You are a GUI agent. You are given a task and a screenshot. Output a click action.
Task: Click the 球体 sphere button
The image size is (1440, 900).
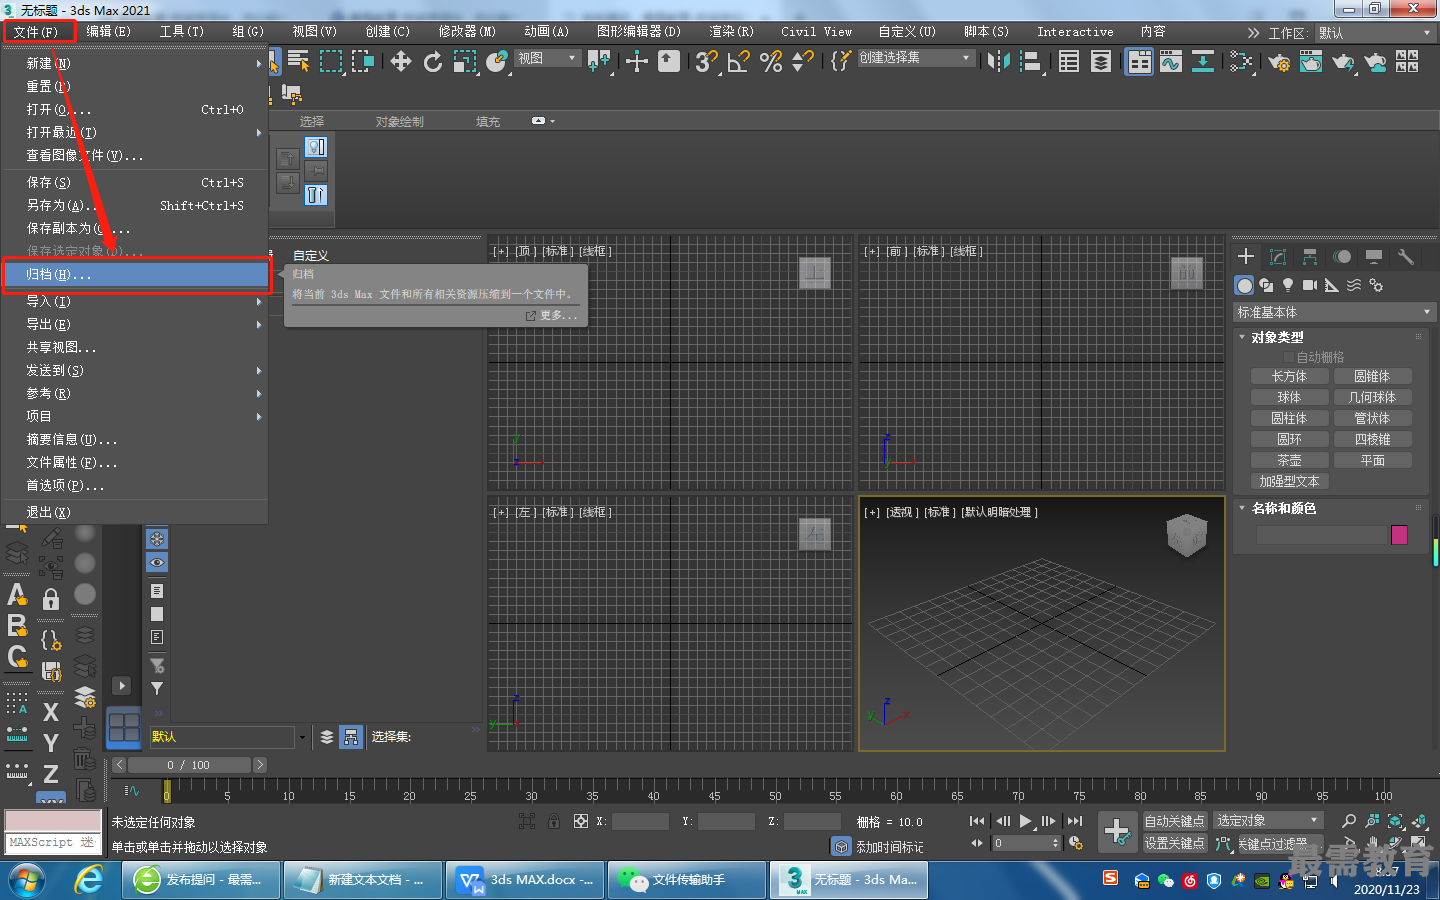pos(1289,397)
